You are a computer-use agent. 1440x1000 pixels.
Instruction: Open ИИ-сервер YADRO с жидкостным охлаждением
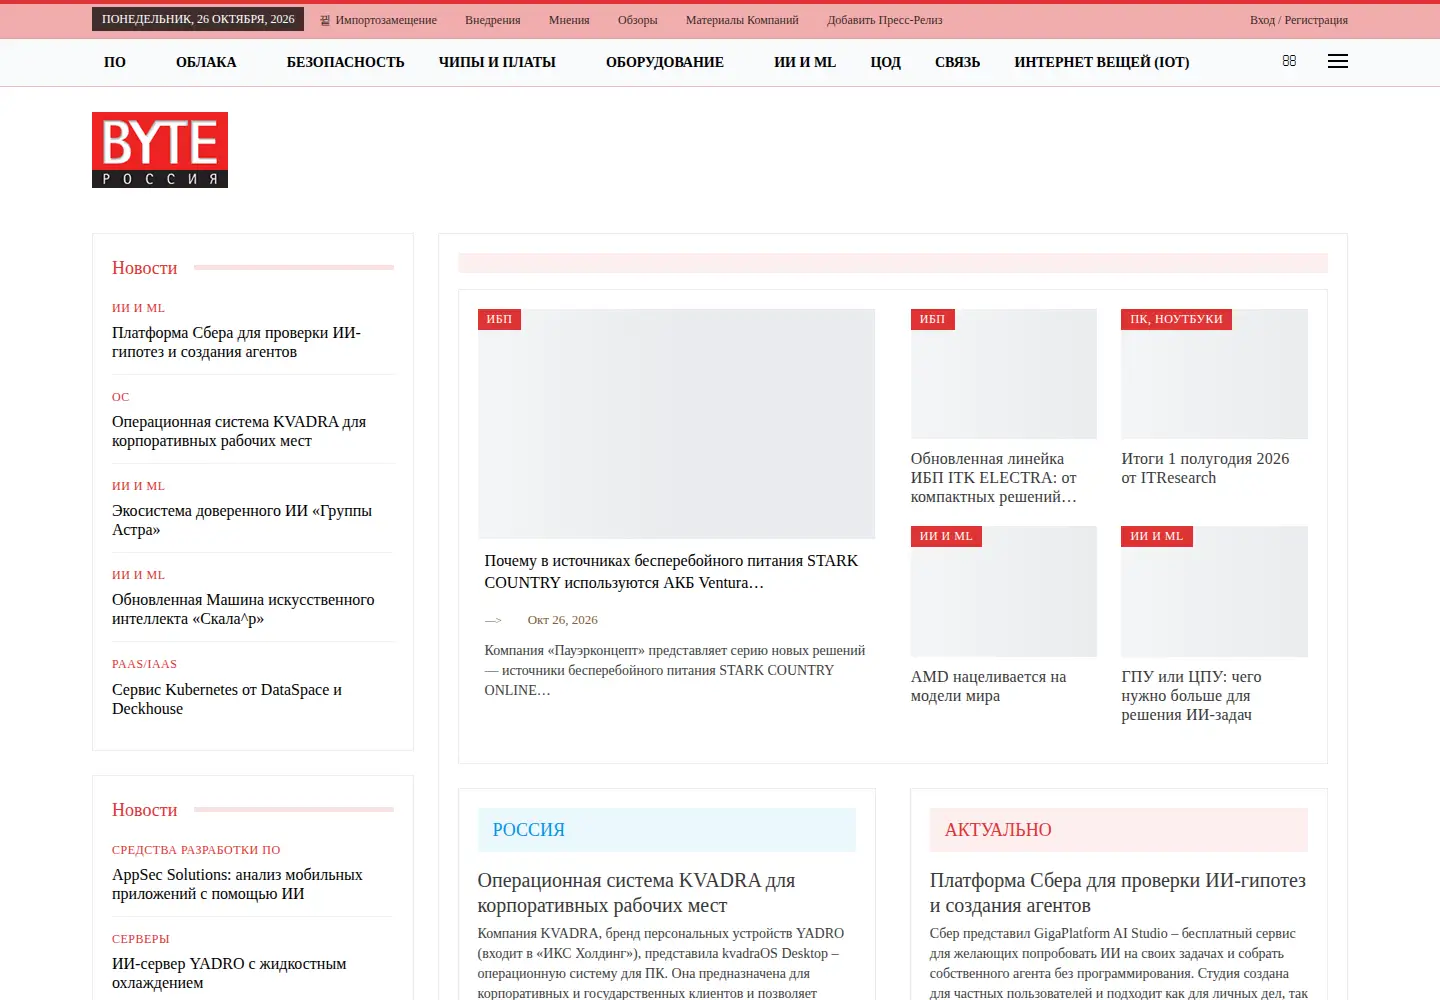229,973
